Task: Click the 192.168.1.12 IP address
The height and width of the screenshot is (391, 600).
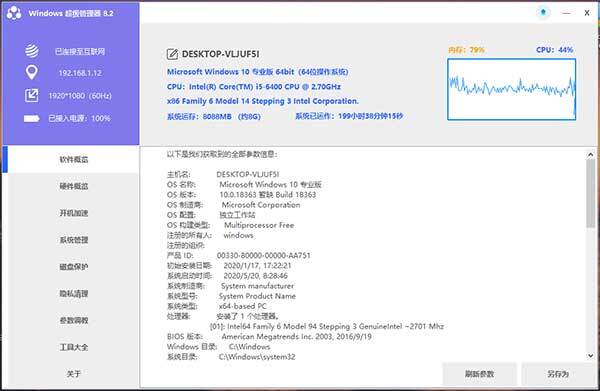Action: click(x=80, y=73)
